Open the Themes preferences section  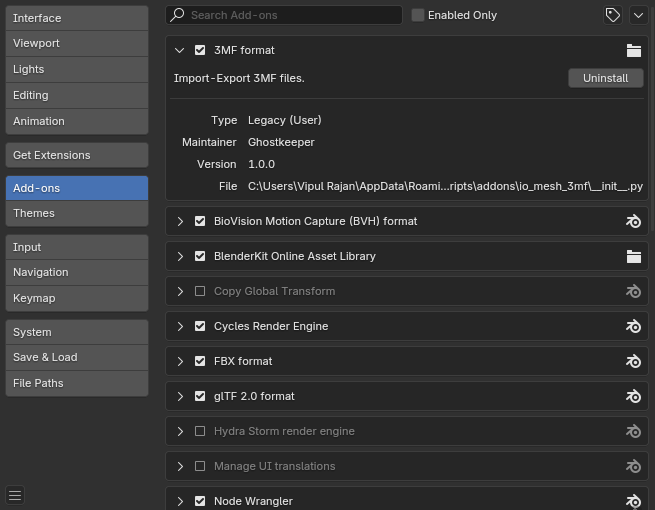[77, 213]
